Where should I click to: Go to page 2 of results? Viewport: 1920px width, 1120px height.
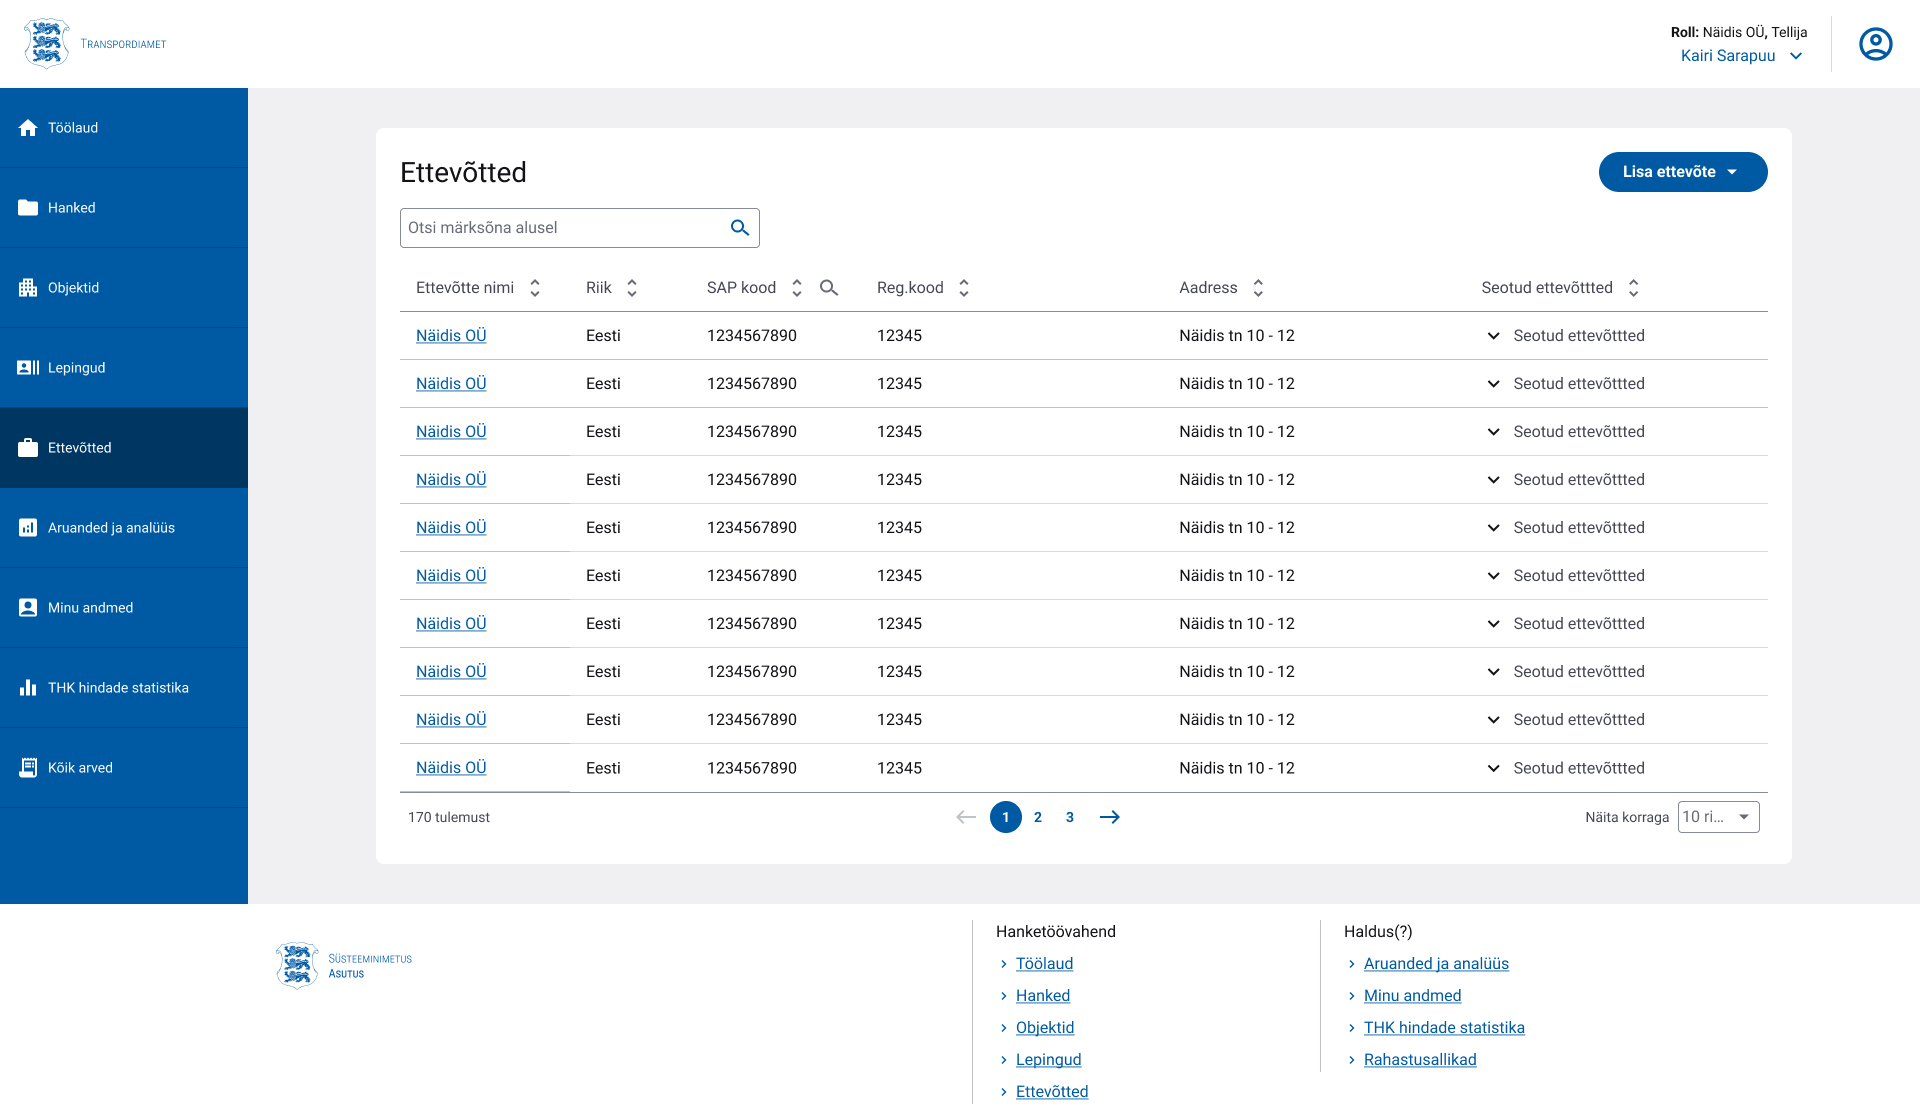point(1038,817)
